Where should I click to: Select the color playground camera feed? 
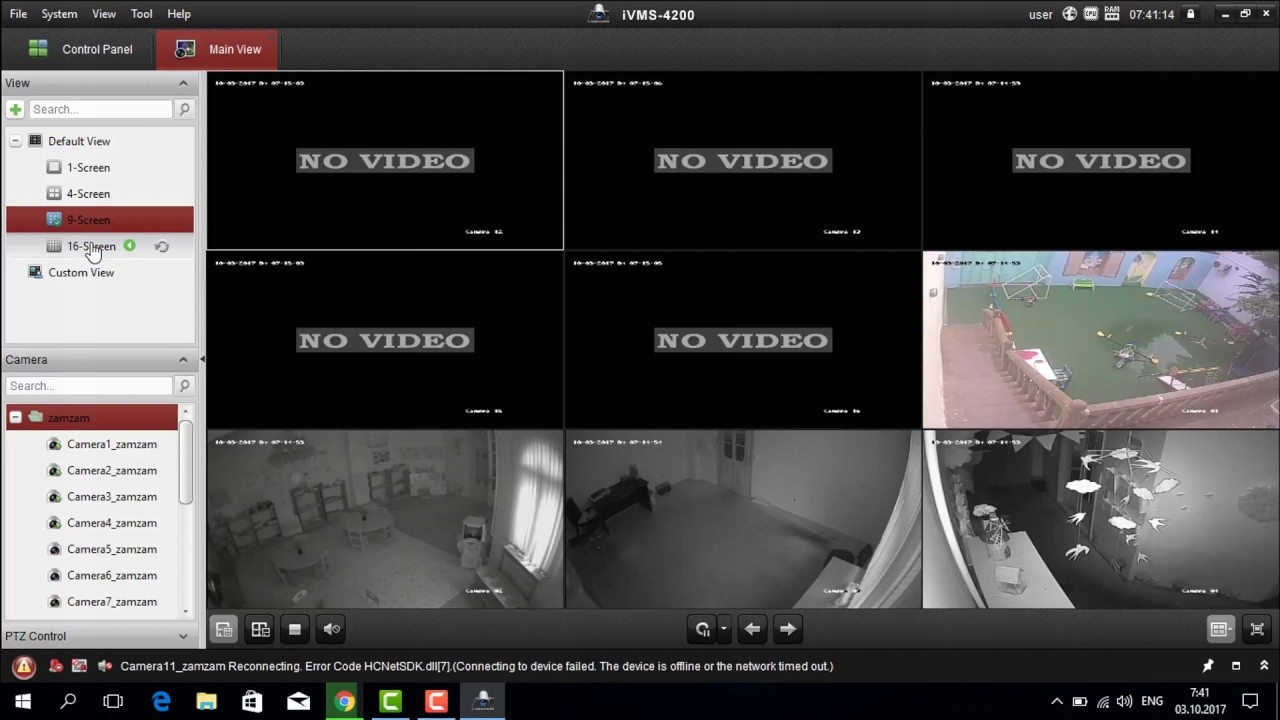[x=1101, y=340]
